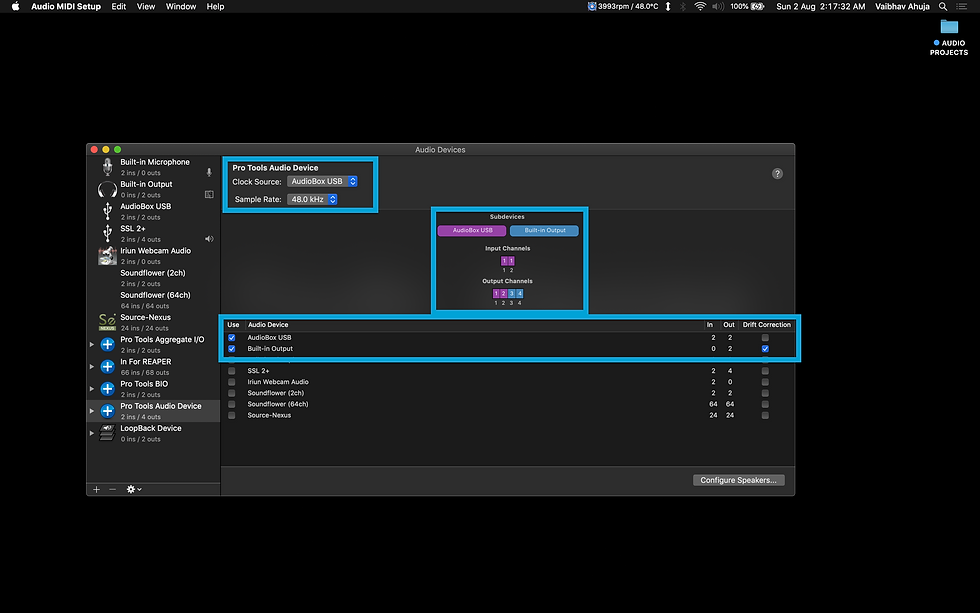Select the AudioBox USB device icon

(108, 211)
